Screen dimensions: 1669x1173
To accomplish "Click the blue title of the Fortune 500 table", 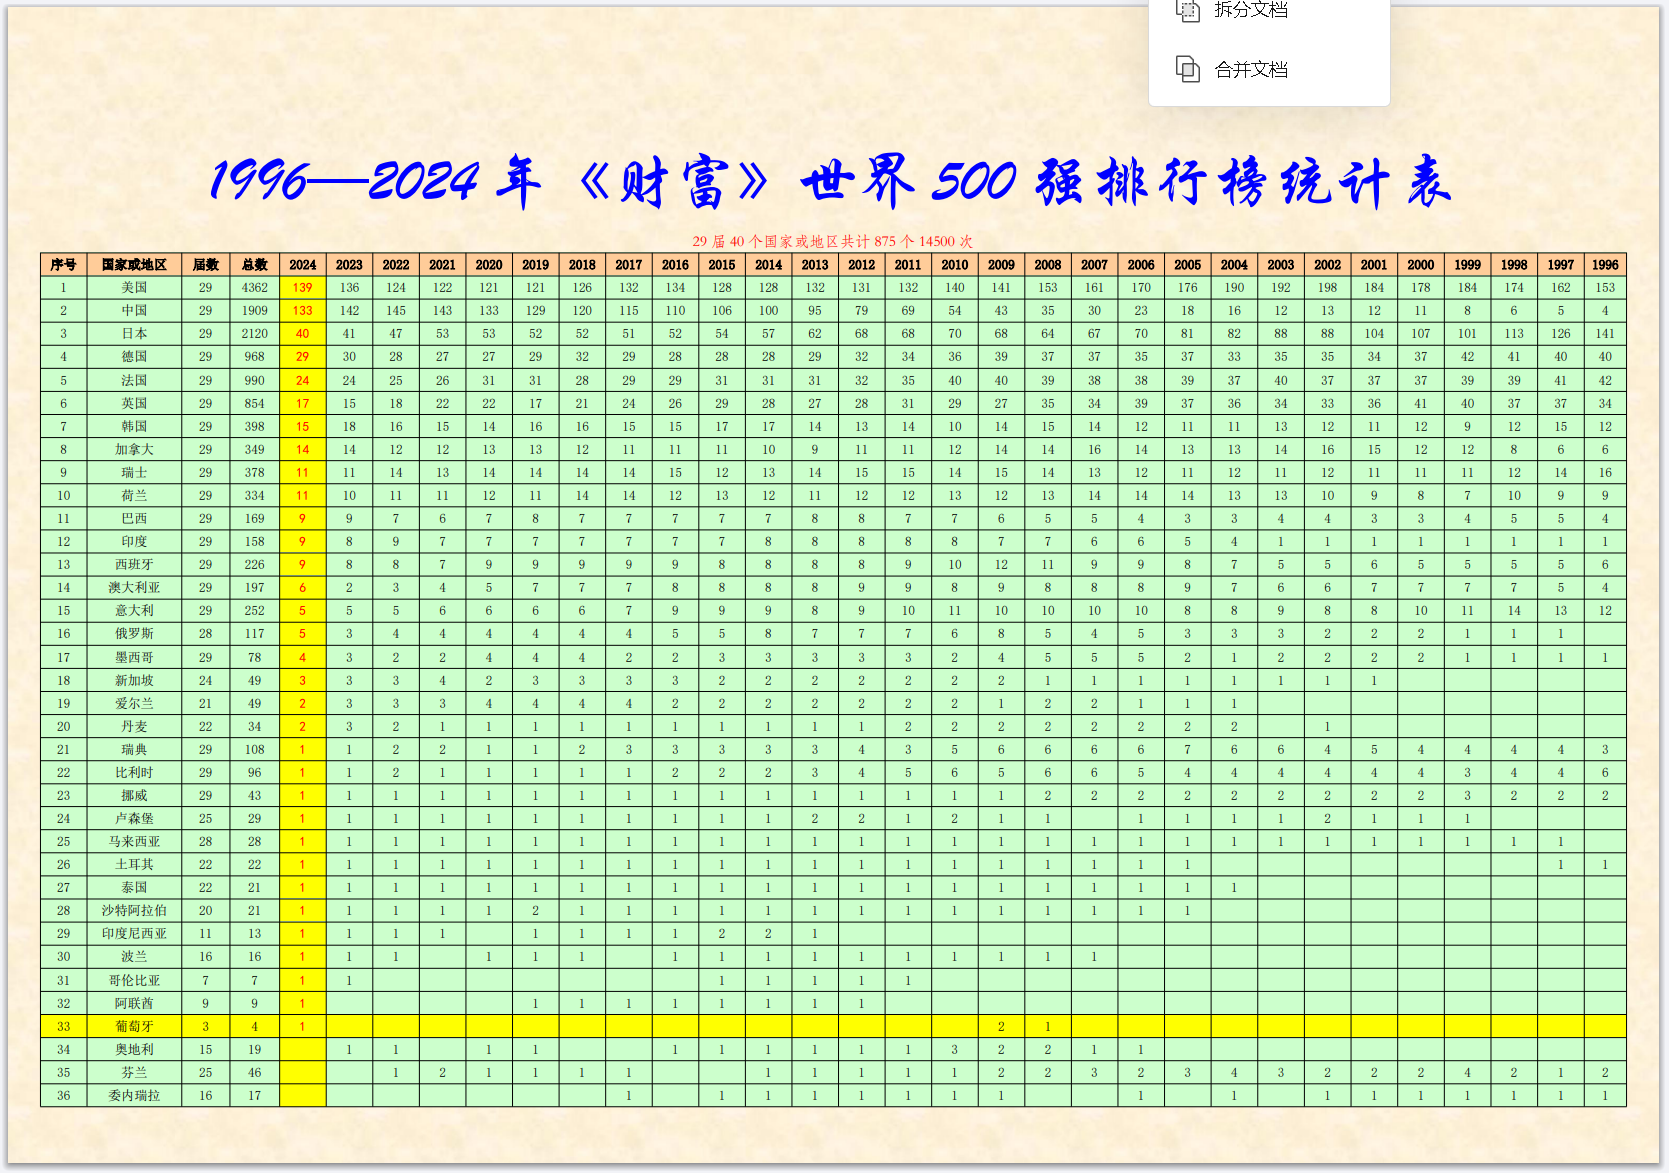I will [x=830, y=182].
